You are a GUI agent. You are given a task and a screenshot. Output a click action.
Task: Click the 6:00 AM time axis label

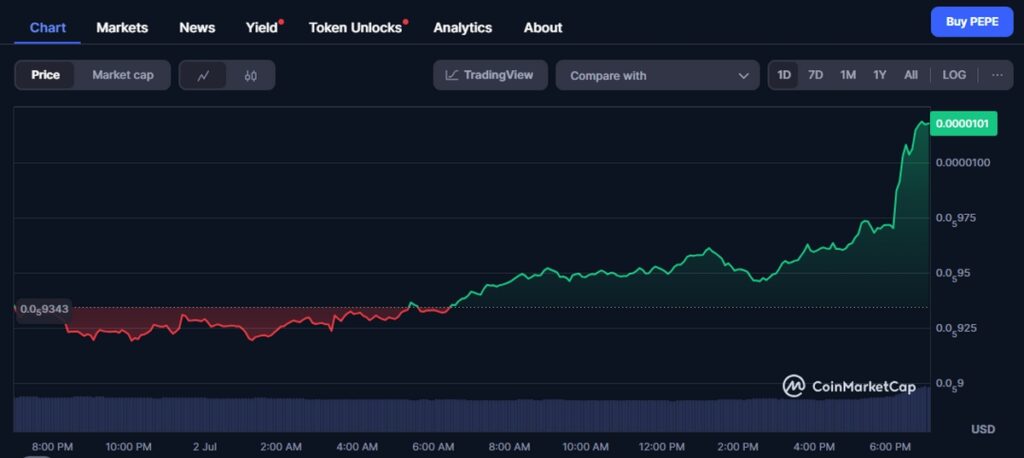point(433,447)
